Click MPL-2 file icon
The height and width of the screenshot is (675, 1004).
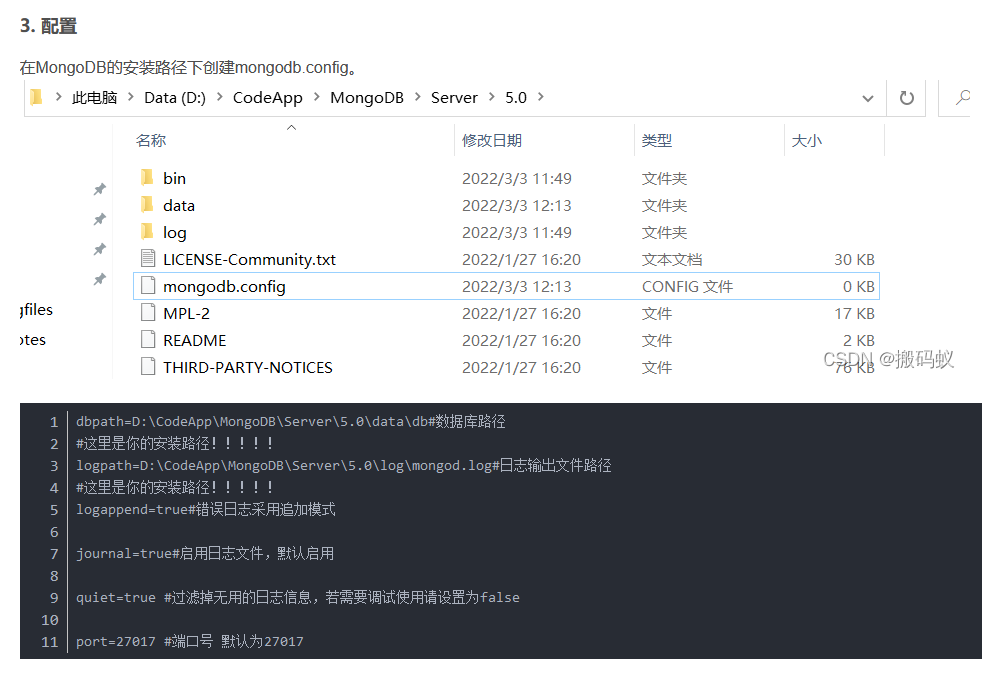click(148, 313)
